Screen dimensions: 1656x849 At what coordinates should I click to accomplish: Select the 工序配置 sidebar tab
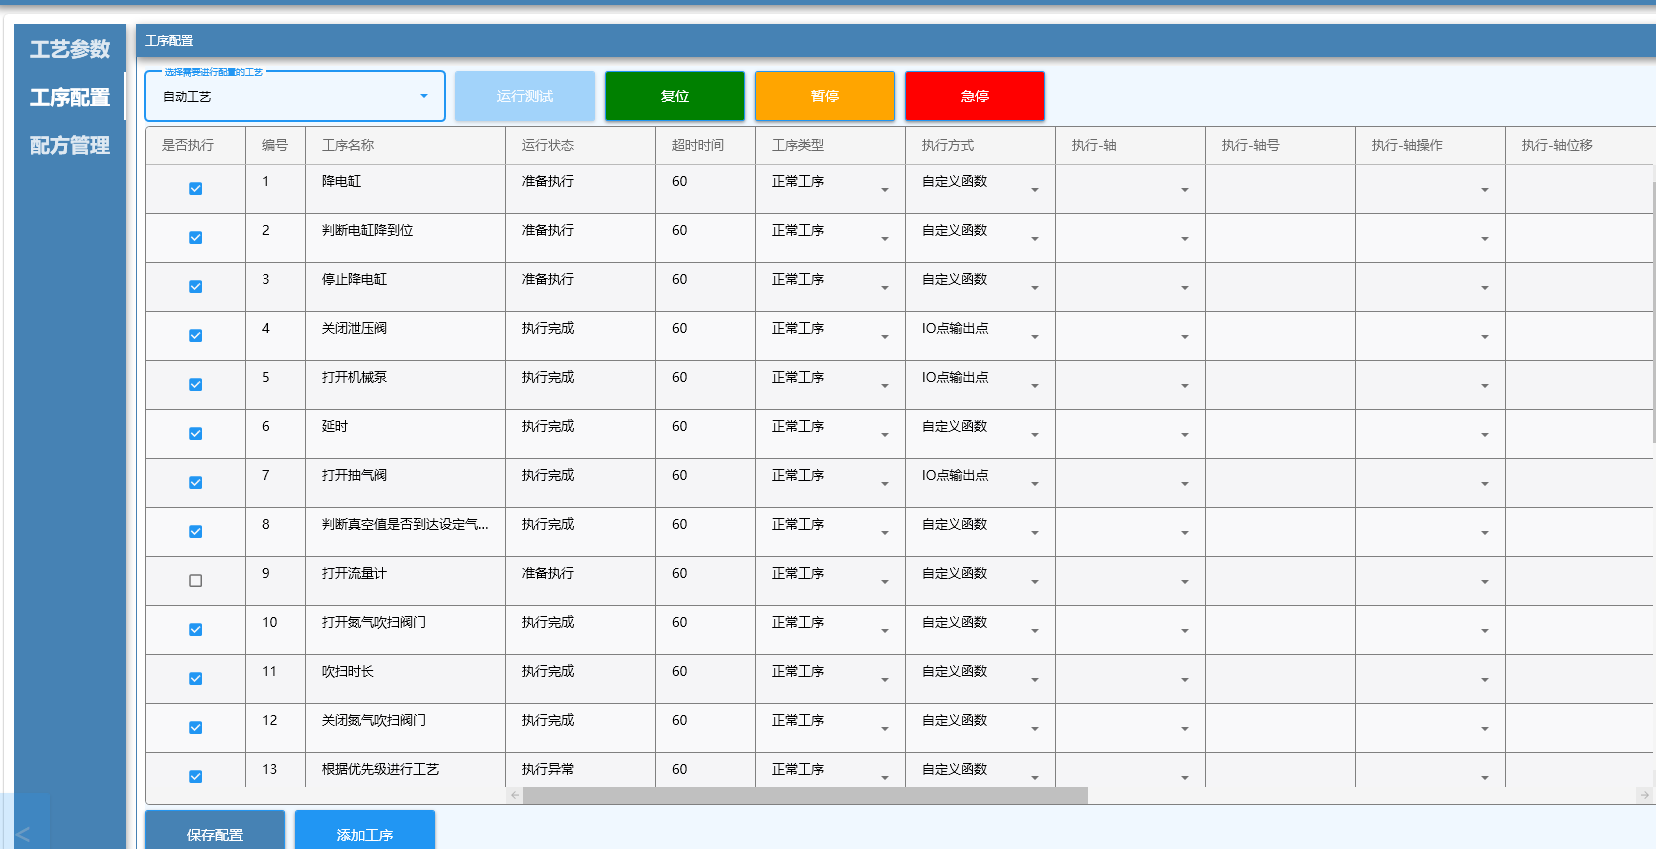69,97
